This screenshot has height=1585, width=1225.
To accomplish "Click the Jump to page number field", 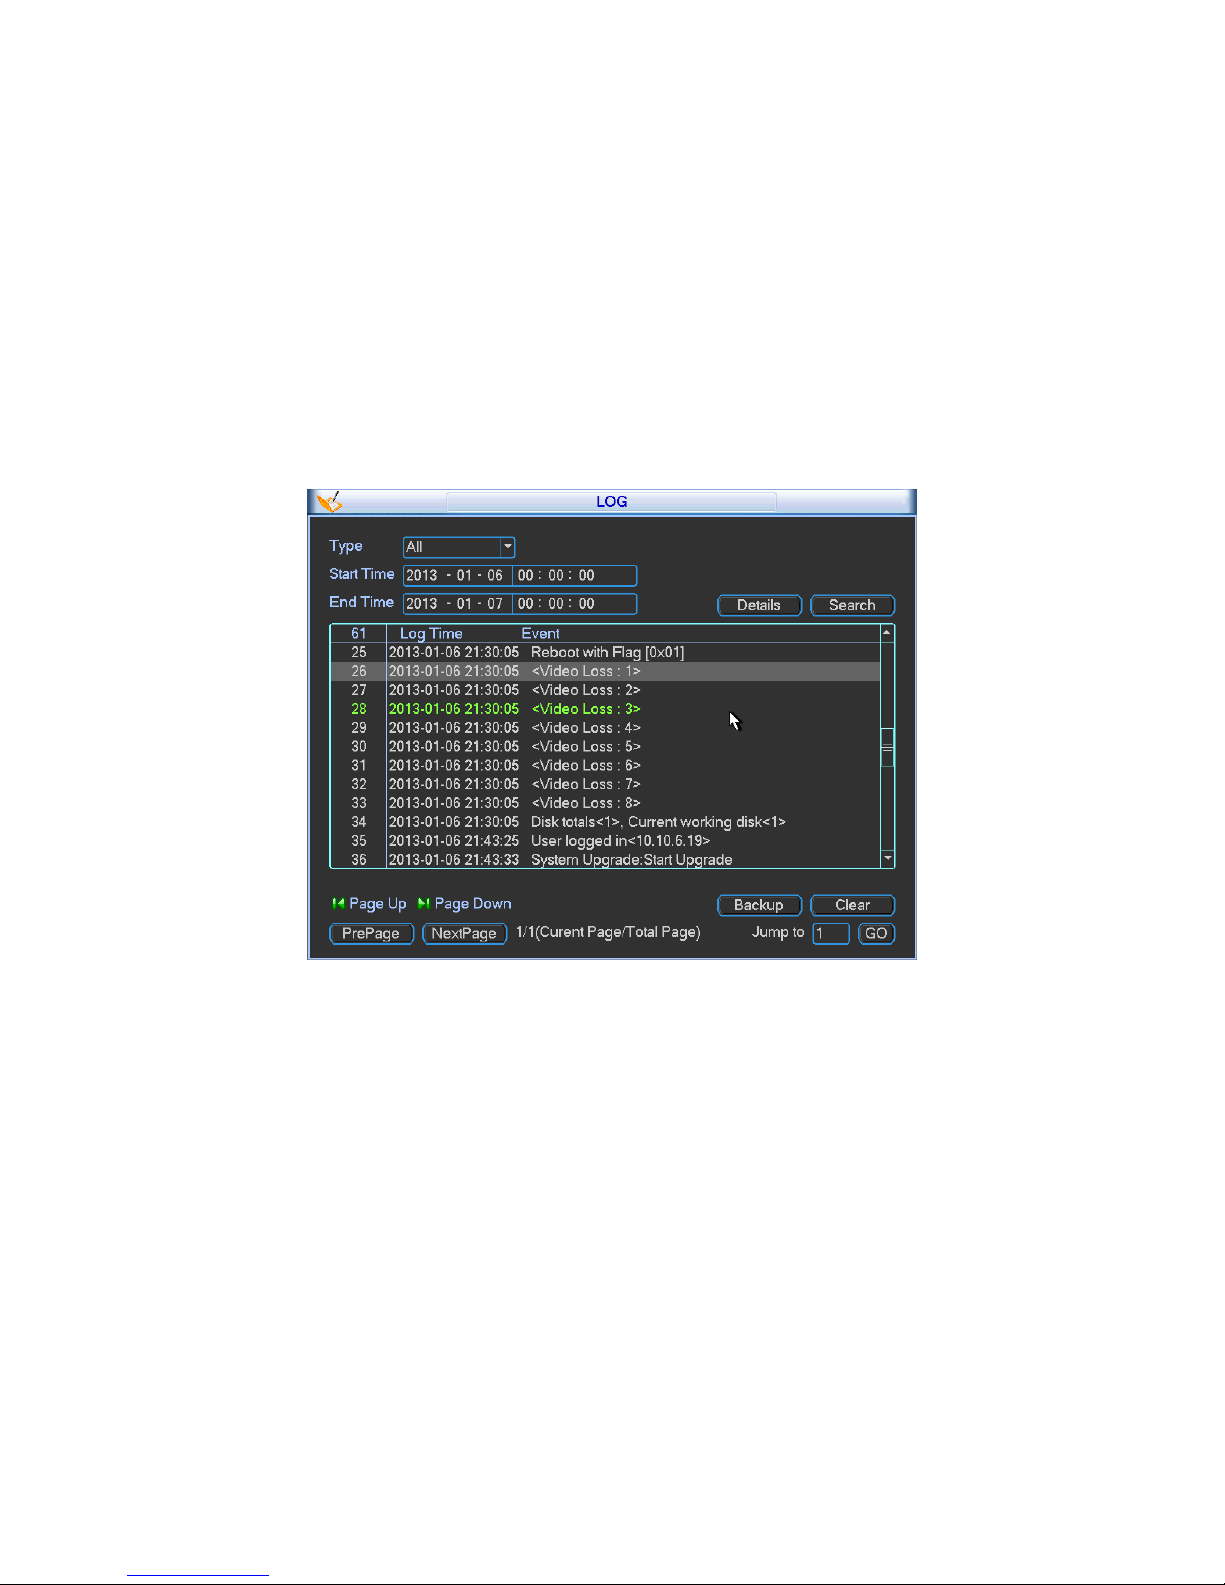I will pyautogui.click(x=831, y=933).
